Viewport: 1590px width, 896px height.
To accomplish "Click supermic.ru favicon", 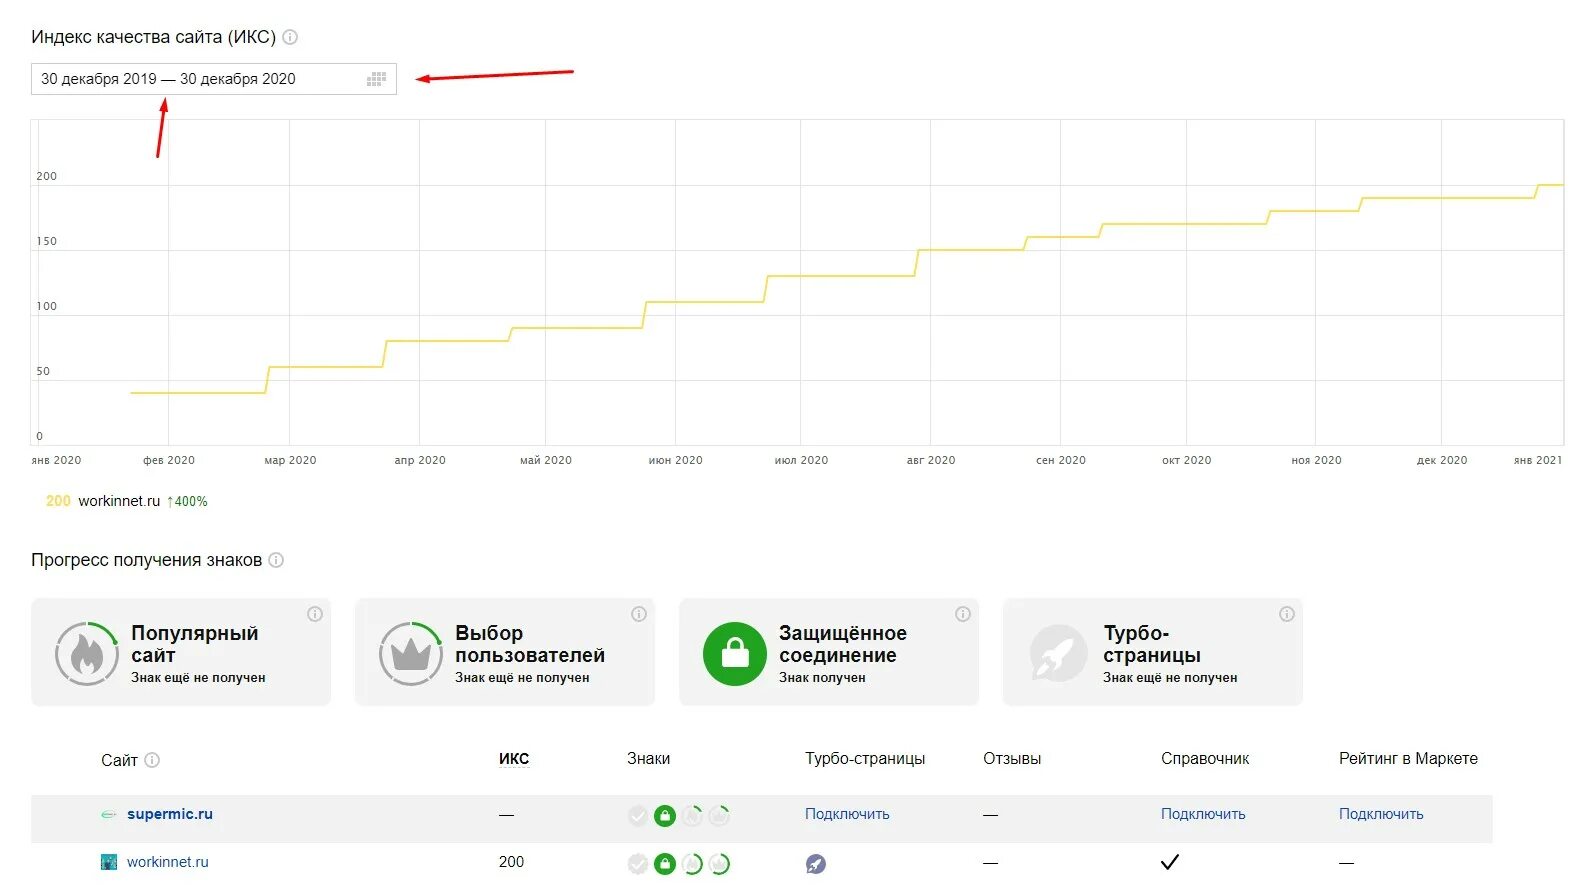I will 109,814.
